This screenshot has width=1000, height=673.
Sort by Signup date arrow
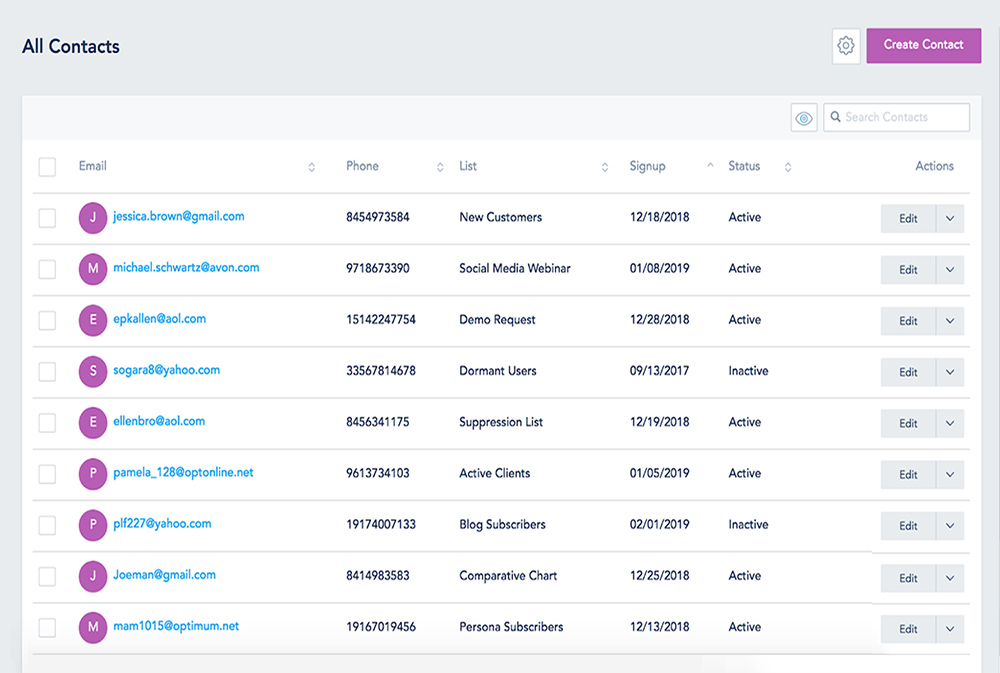point(710,166)
